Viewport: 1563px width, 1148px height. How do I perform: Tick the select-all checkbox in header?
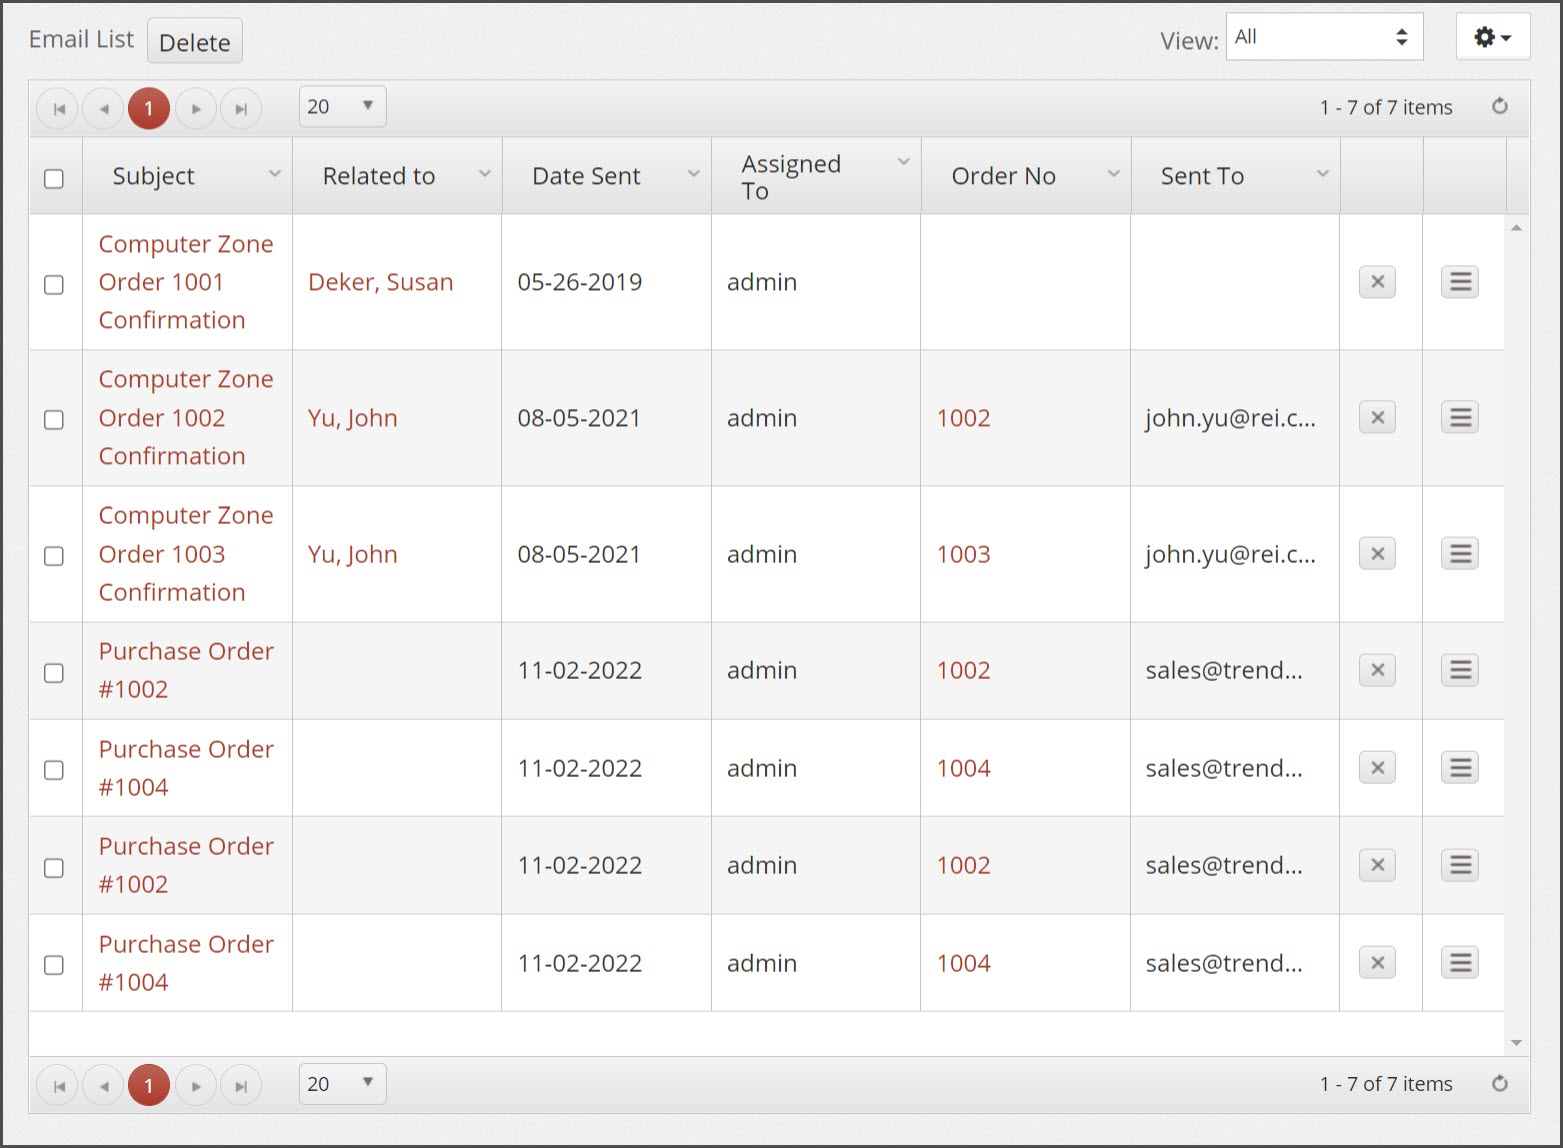[x=54, y=178]
